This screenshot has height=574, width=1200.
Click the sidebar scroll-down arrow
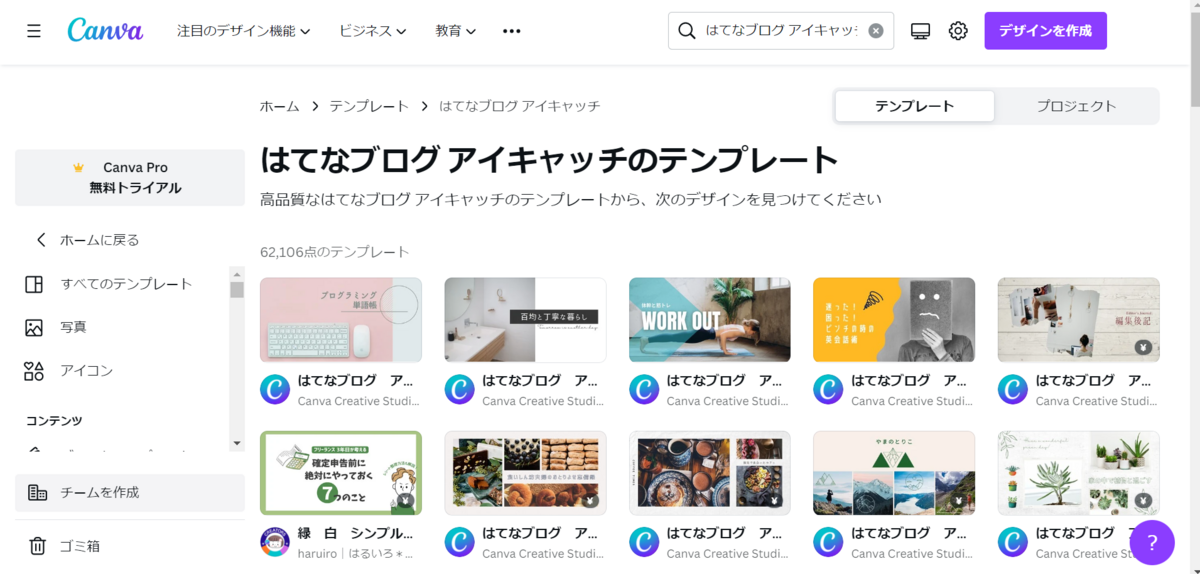point(237,442)
